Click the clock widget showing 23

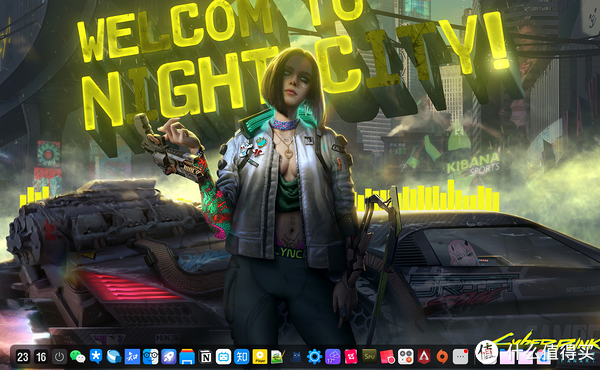tap(23, 357)
